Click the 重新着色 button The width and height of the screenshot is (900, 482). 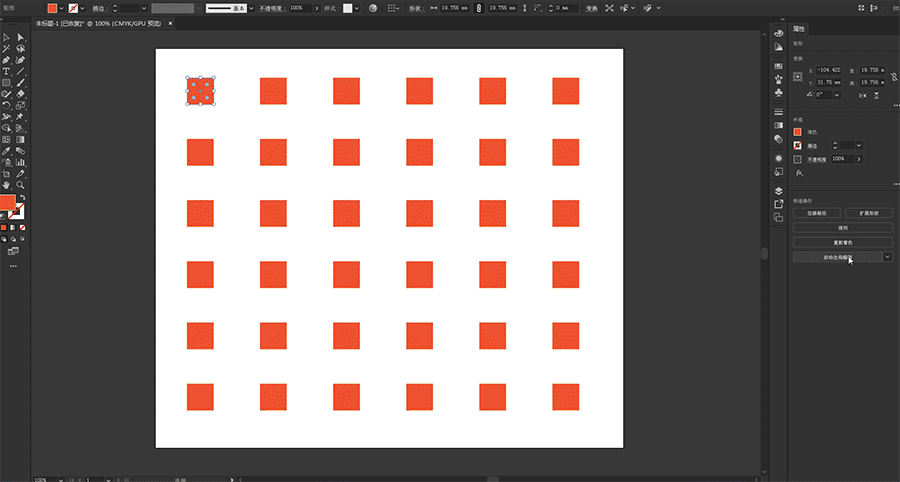point(842,242)
